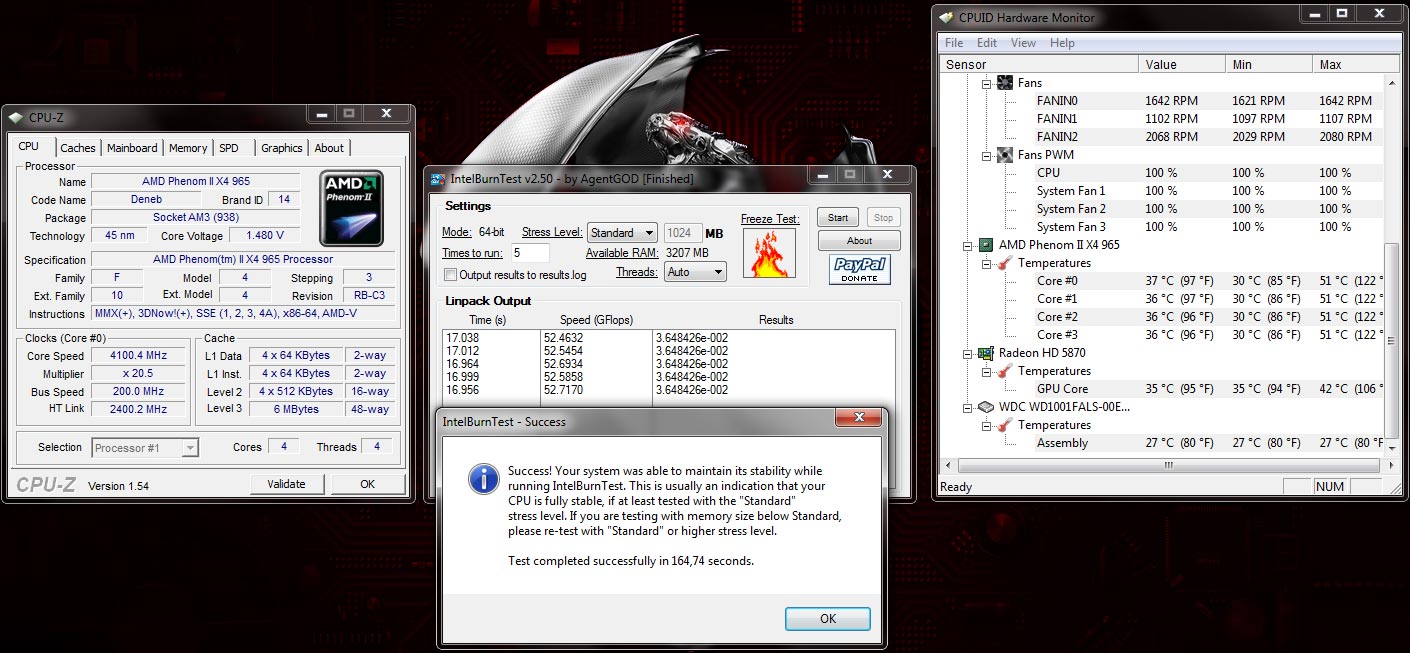Click thermometer icon under AMD Phenom II node
Image resolution: width=1410 pixels, height=653 pixels.
click(1005, 263)
